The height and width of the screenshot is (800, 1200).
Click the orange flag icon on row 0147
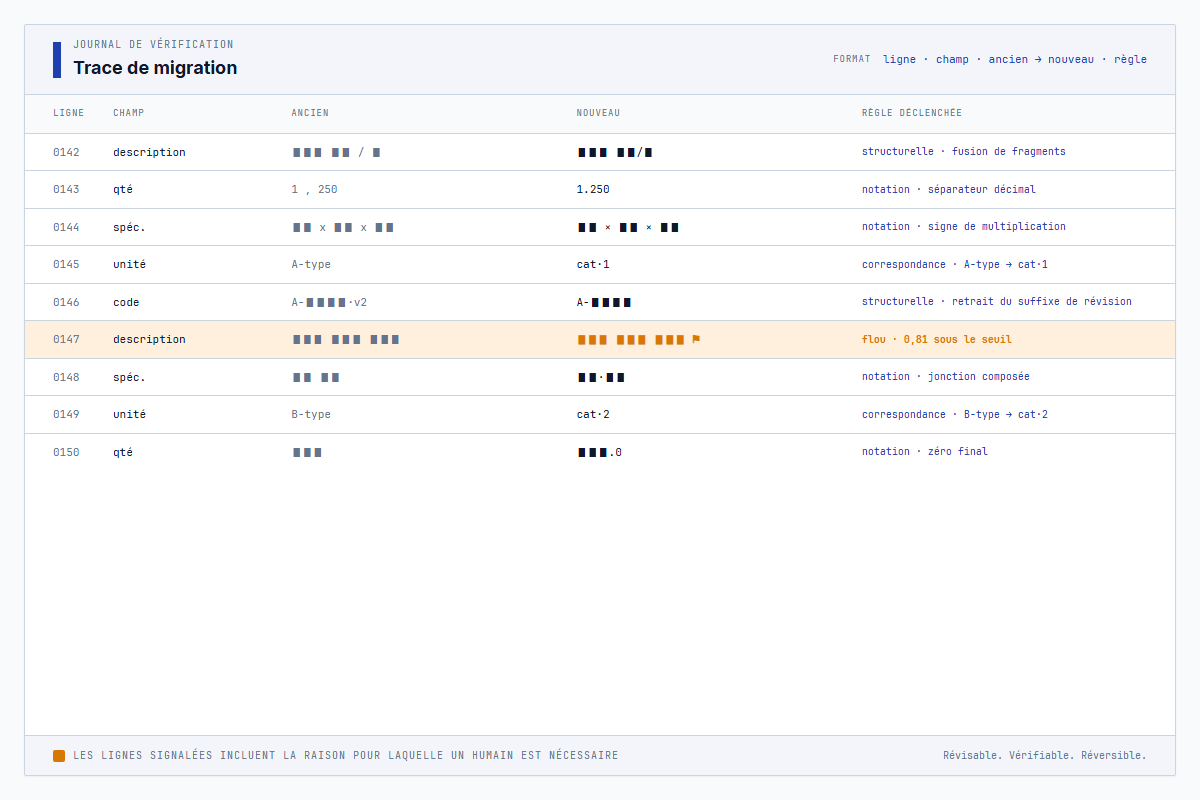696,339
